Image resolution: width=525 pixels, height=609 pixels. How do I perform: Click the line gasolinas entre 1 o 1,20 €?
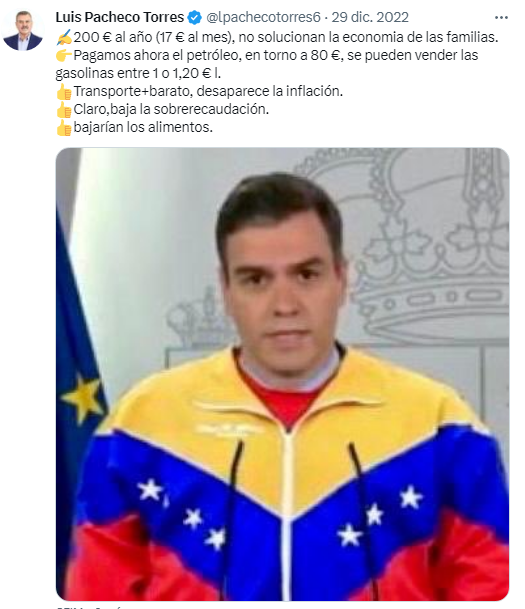pos(138,73)
